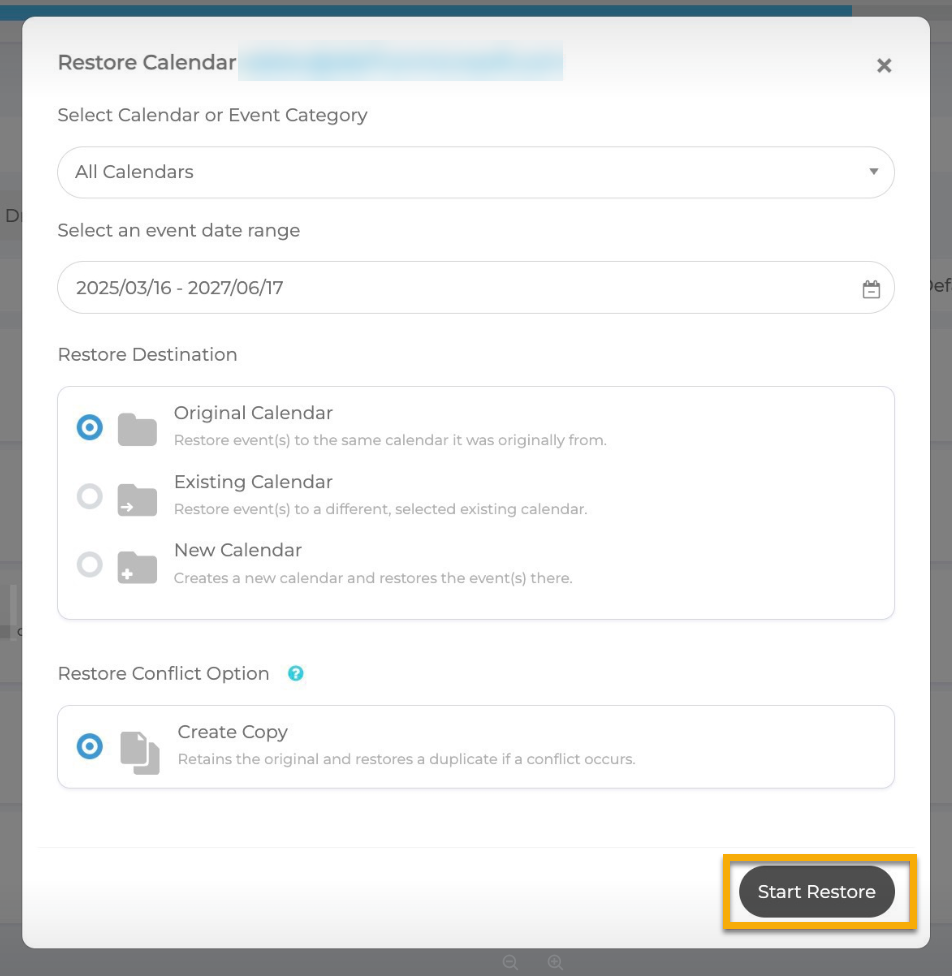The width and height of the screenshot is (952, 976).
Task: Select the Original Calendar radio button
Action: [90, 428]
